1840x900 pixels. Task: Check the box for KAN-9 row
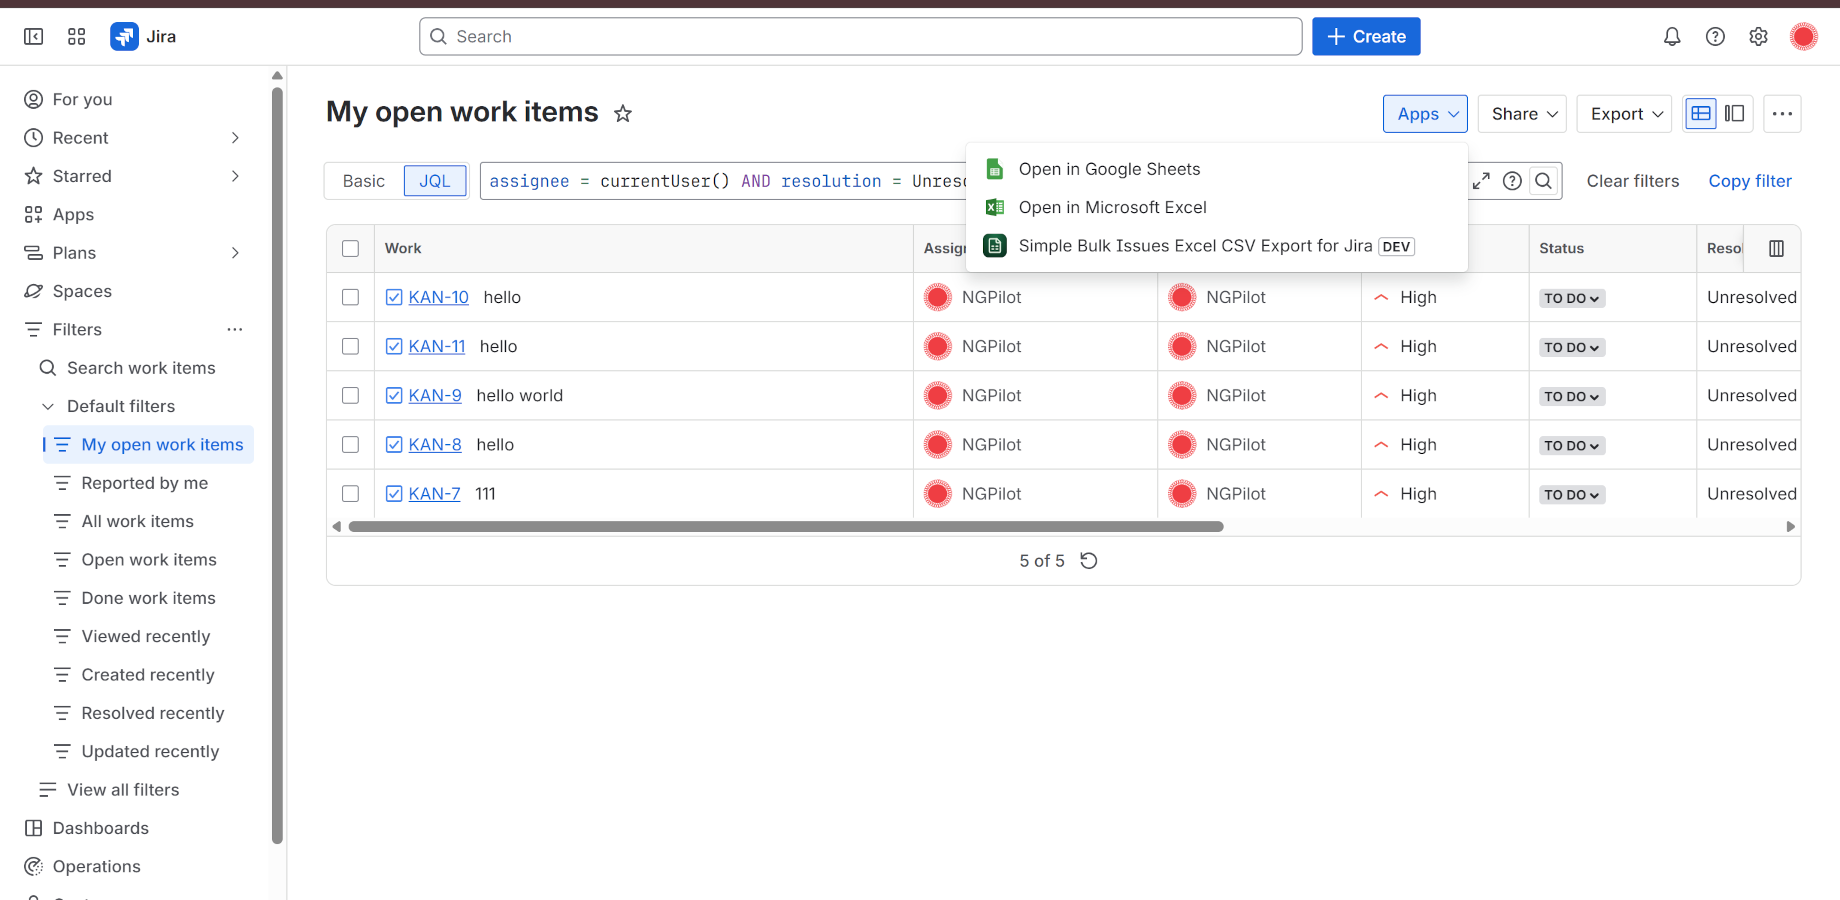pyautogui.click(x=350, y=395)
